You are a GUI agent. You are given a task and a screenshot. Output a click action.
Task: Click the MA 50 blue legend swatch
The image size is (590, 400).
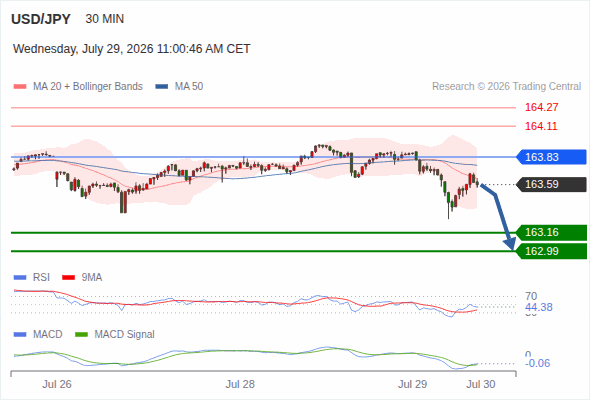click(162, 87)
